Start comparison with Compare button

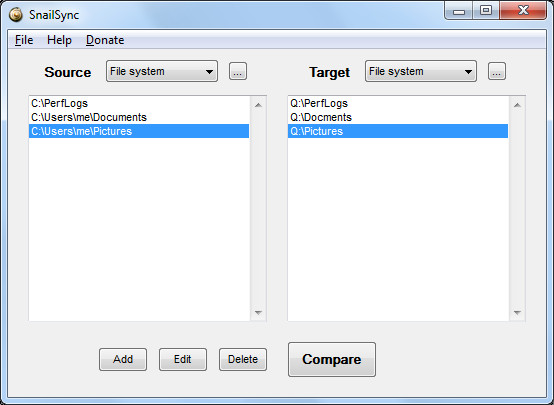tap(332, 359)
